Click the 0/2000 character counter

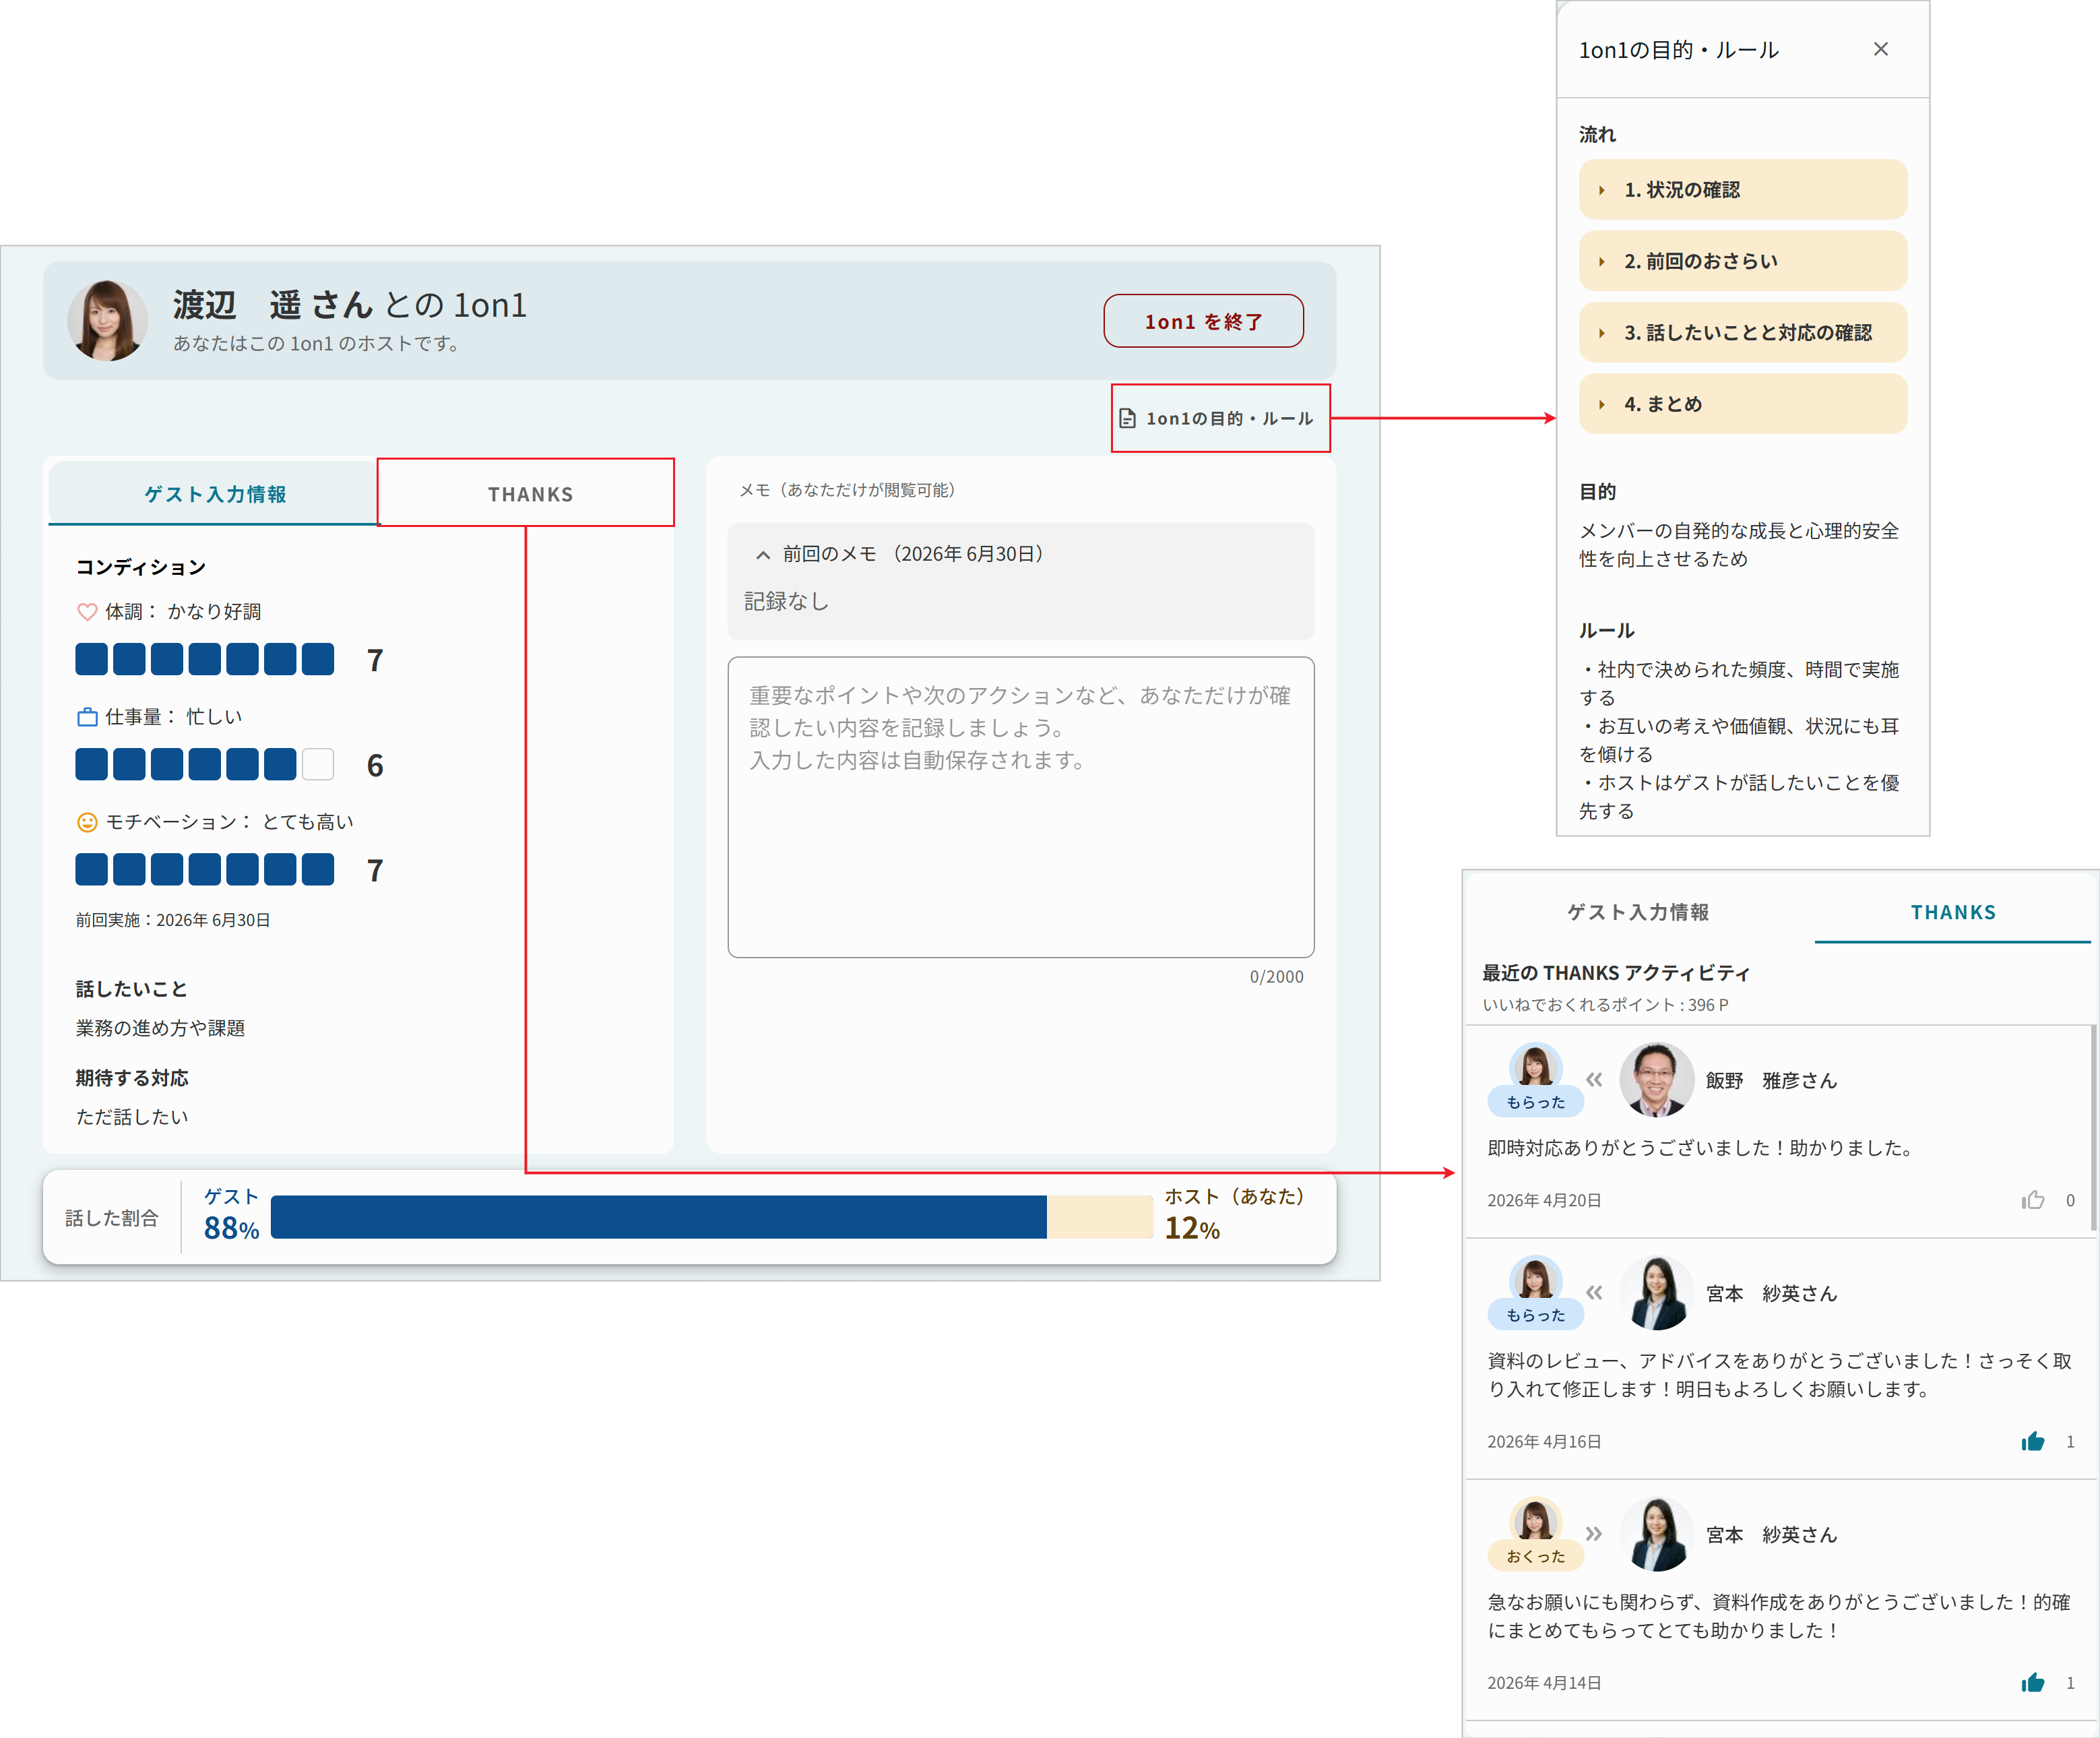coord(1276,976)
